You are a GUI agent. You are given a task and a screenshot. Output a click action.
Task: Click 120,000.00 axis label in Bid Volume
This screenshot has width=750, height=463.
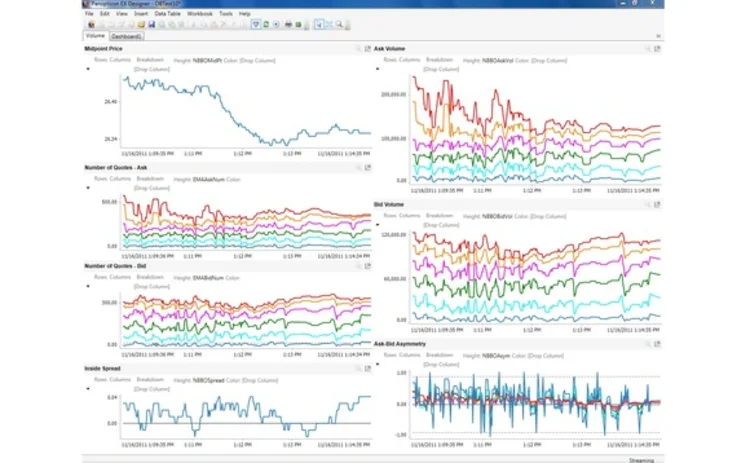click(394, 235)
